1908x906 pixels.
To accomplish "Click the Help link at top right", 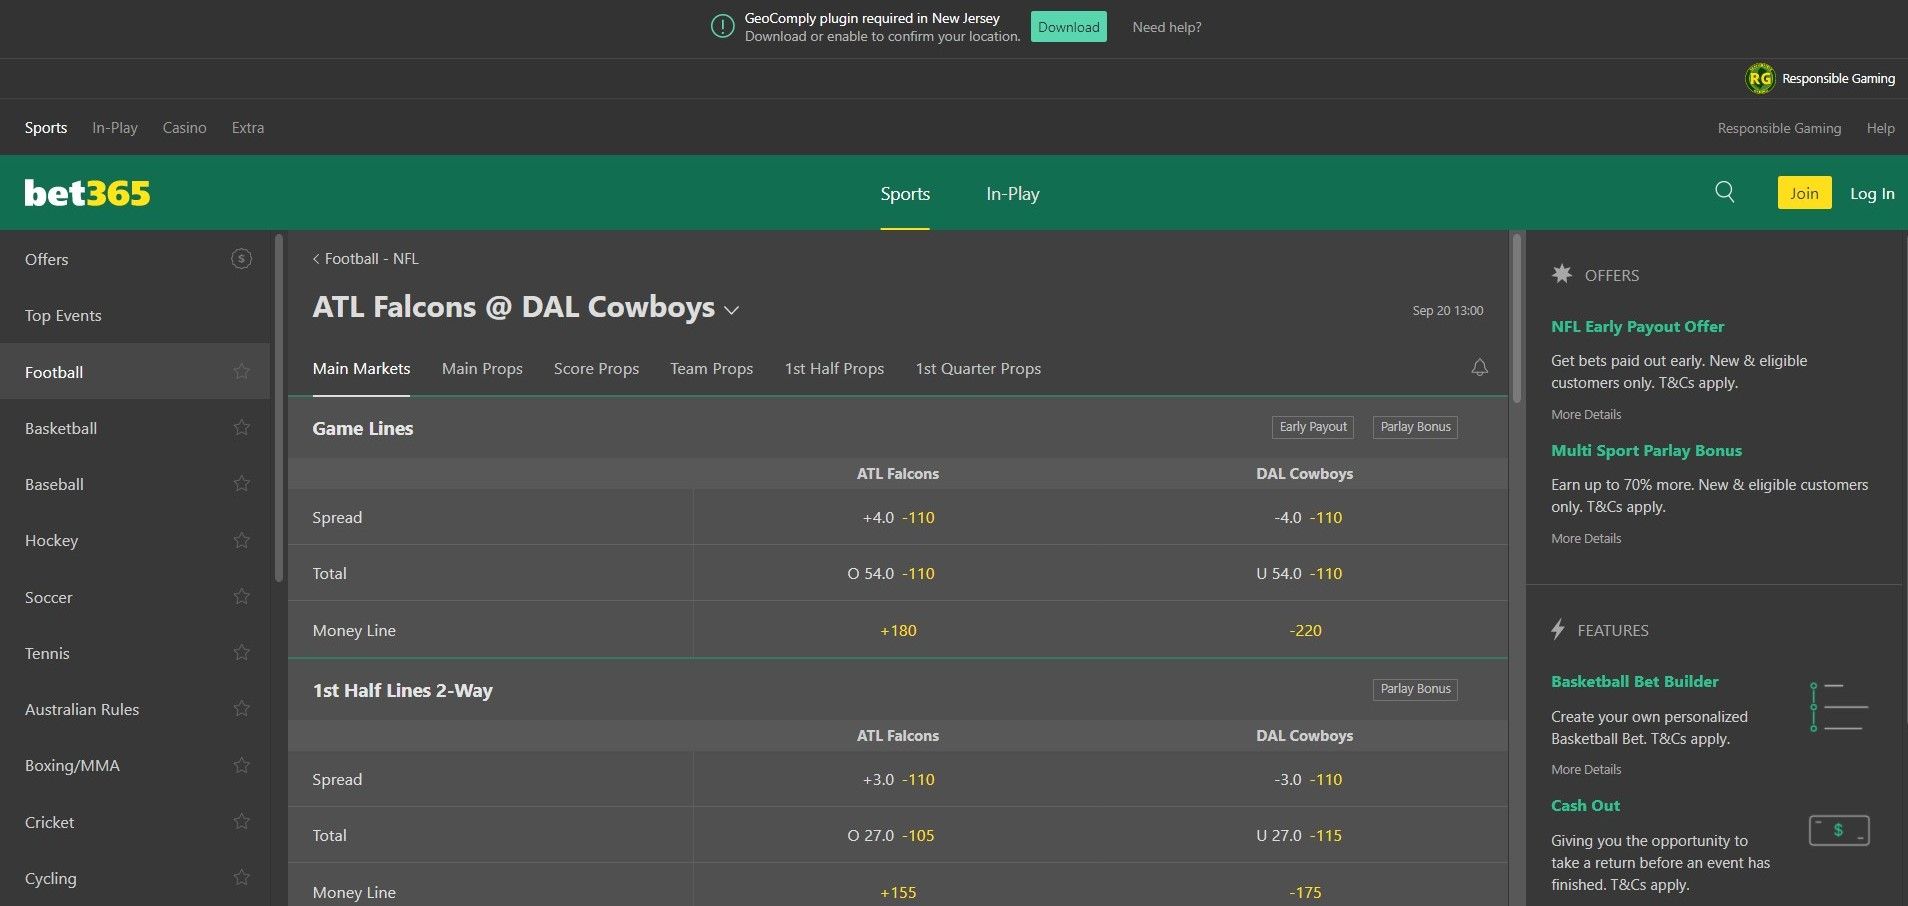I will point(1880,128).
